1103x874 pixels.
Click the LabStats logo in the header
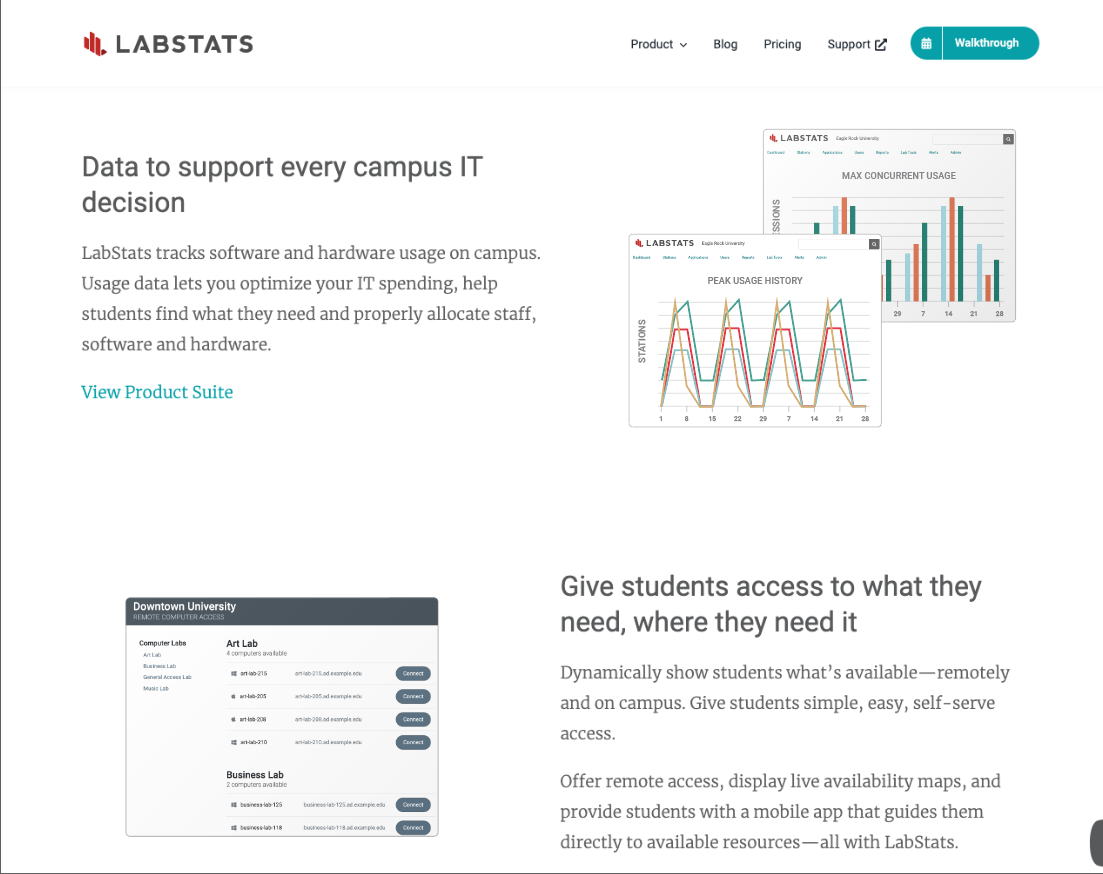click(168, 44)
